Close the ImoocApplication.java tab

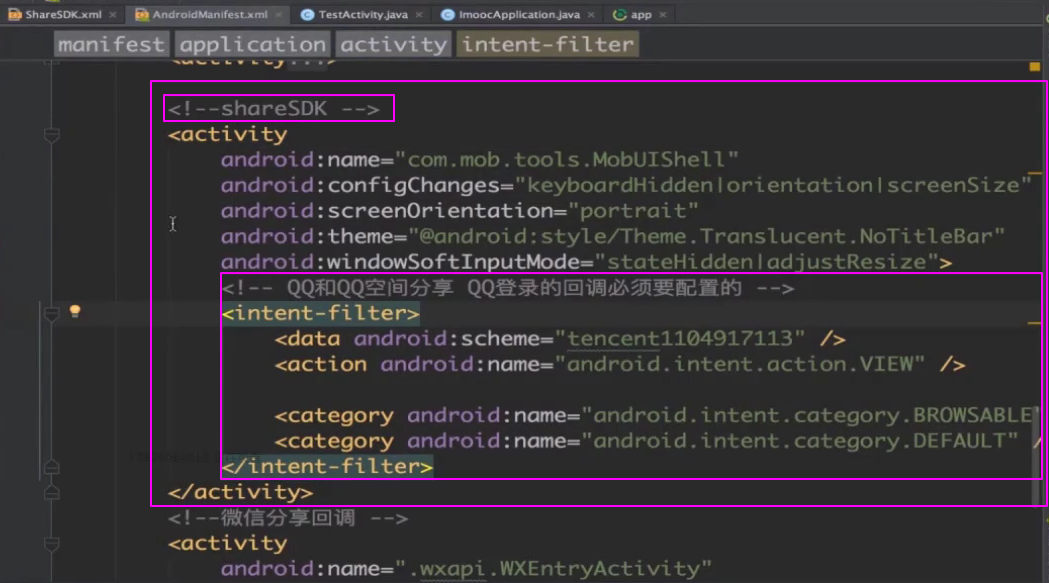(x=591, y=14)
